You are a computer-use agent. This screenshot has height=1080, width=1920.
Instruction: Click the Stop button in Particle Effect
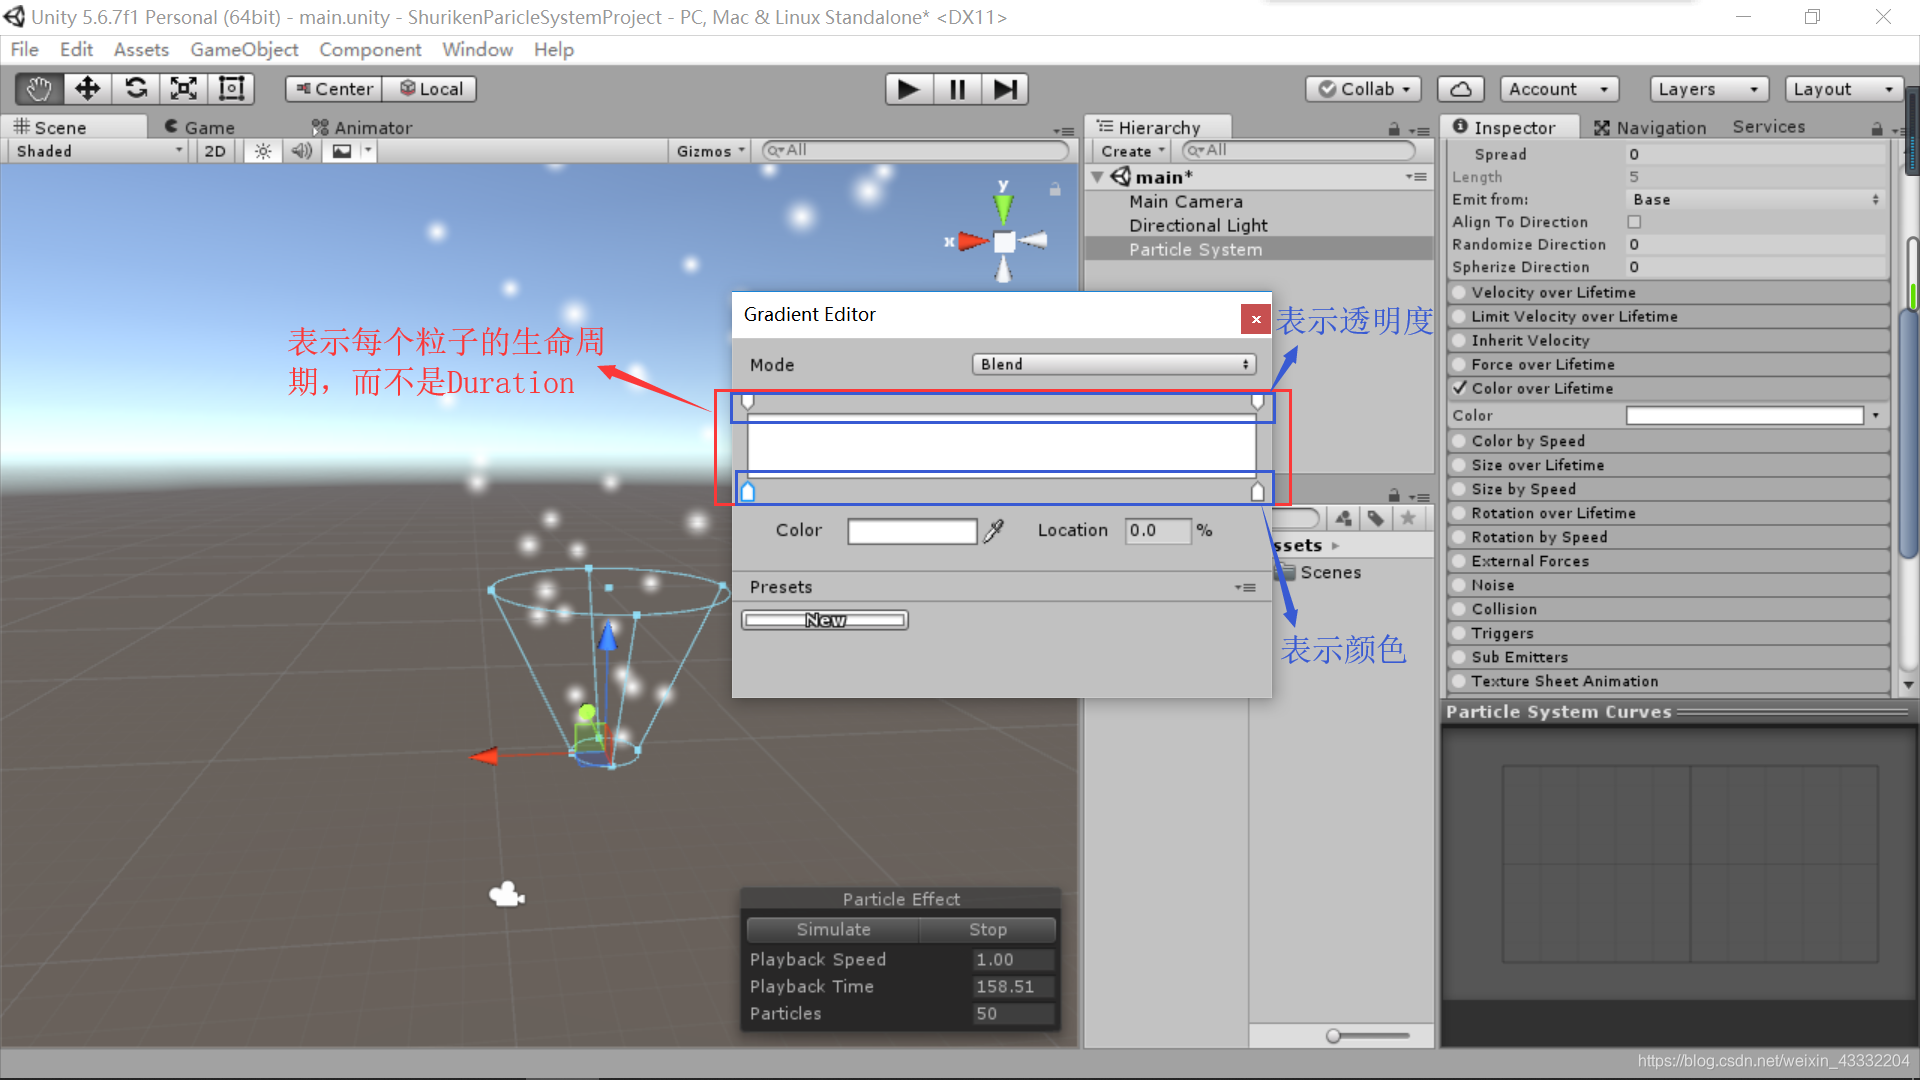click(x=987, y=929)
